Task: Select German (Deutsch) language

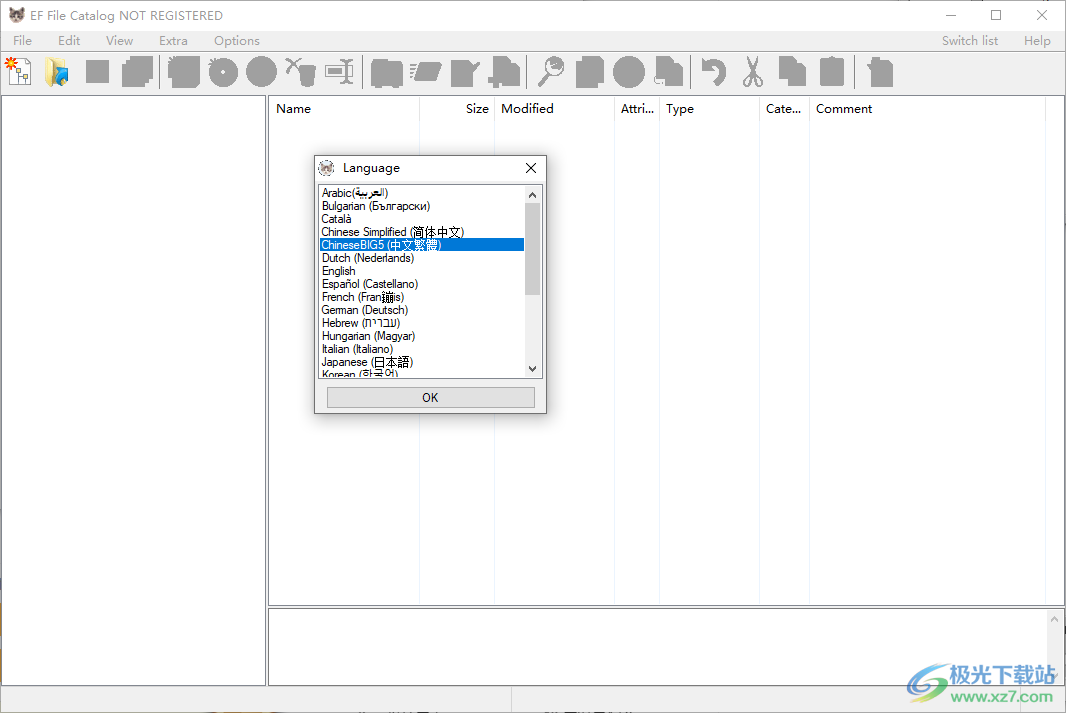Action: [422, 310]
